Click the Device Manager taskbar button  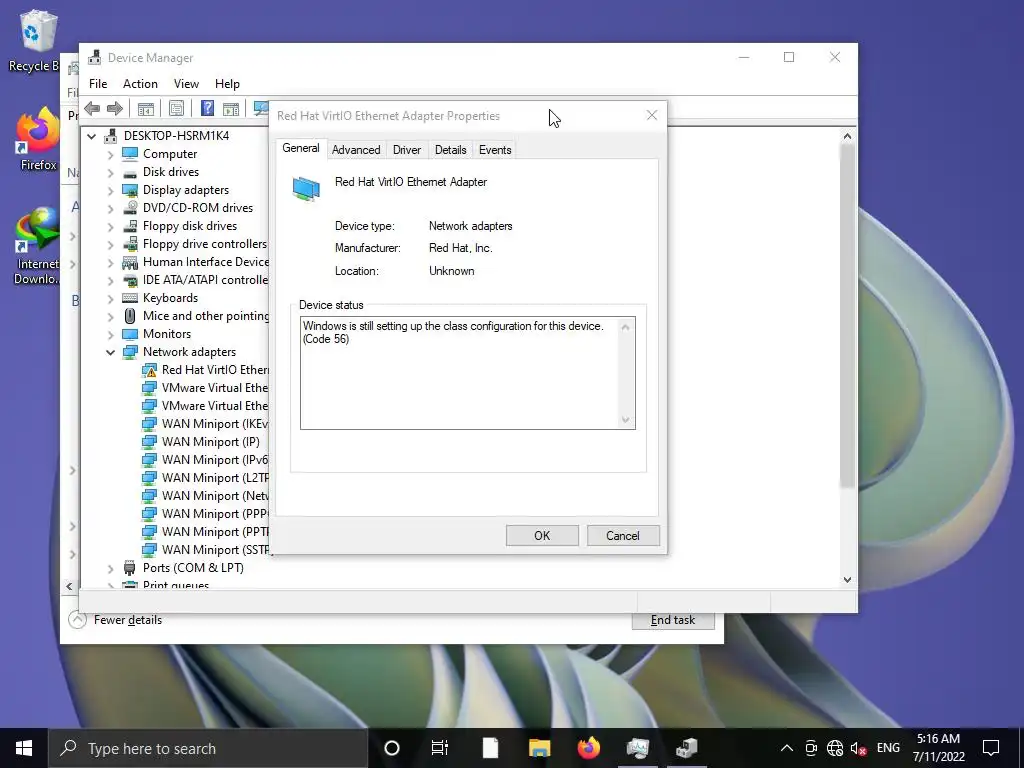(686, 748)
